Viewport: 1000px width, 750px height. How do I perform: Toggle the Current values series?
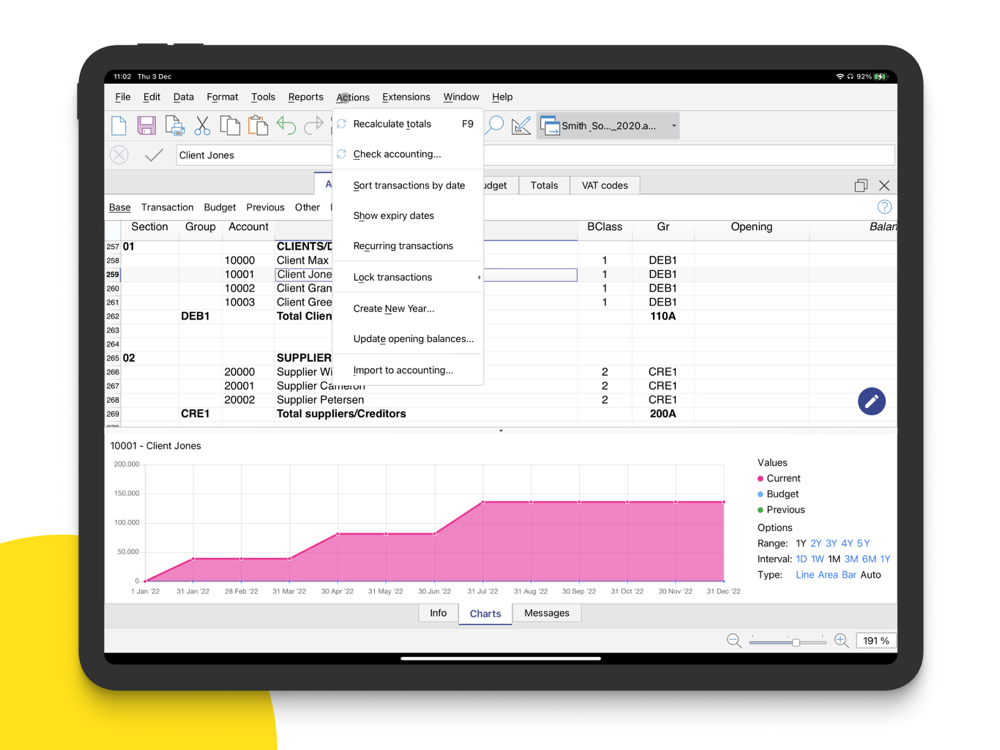[779, 478]
